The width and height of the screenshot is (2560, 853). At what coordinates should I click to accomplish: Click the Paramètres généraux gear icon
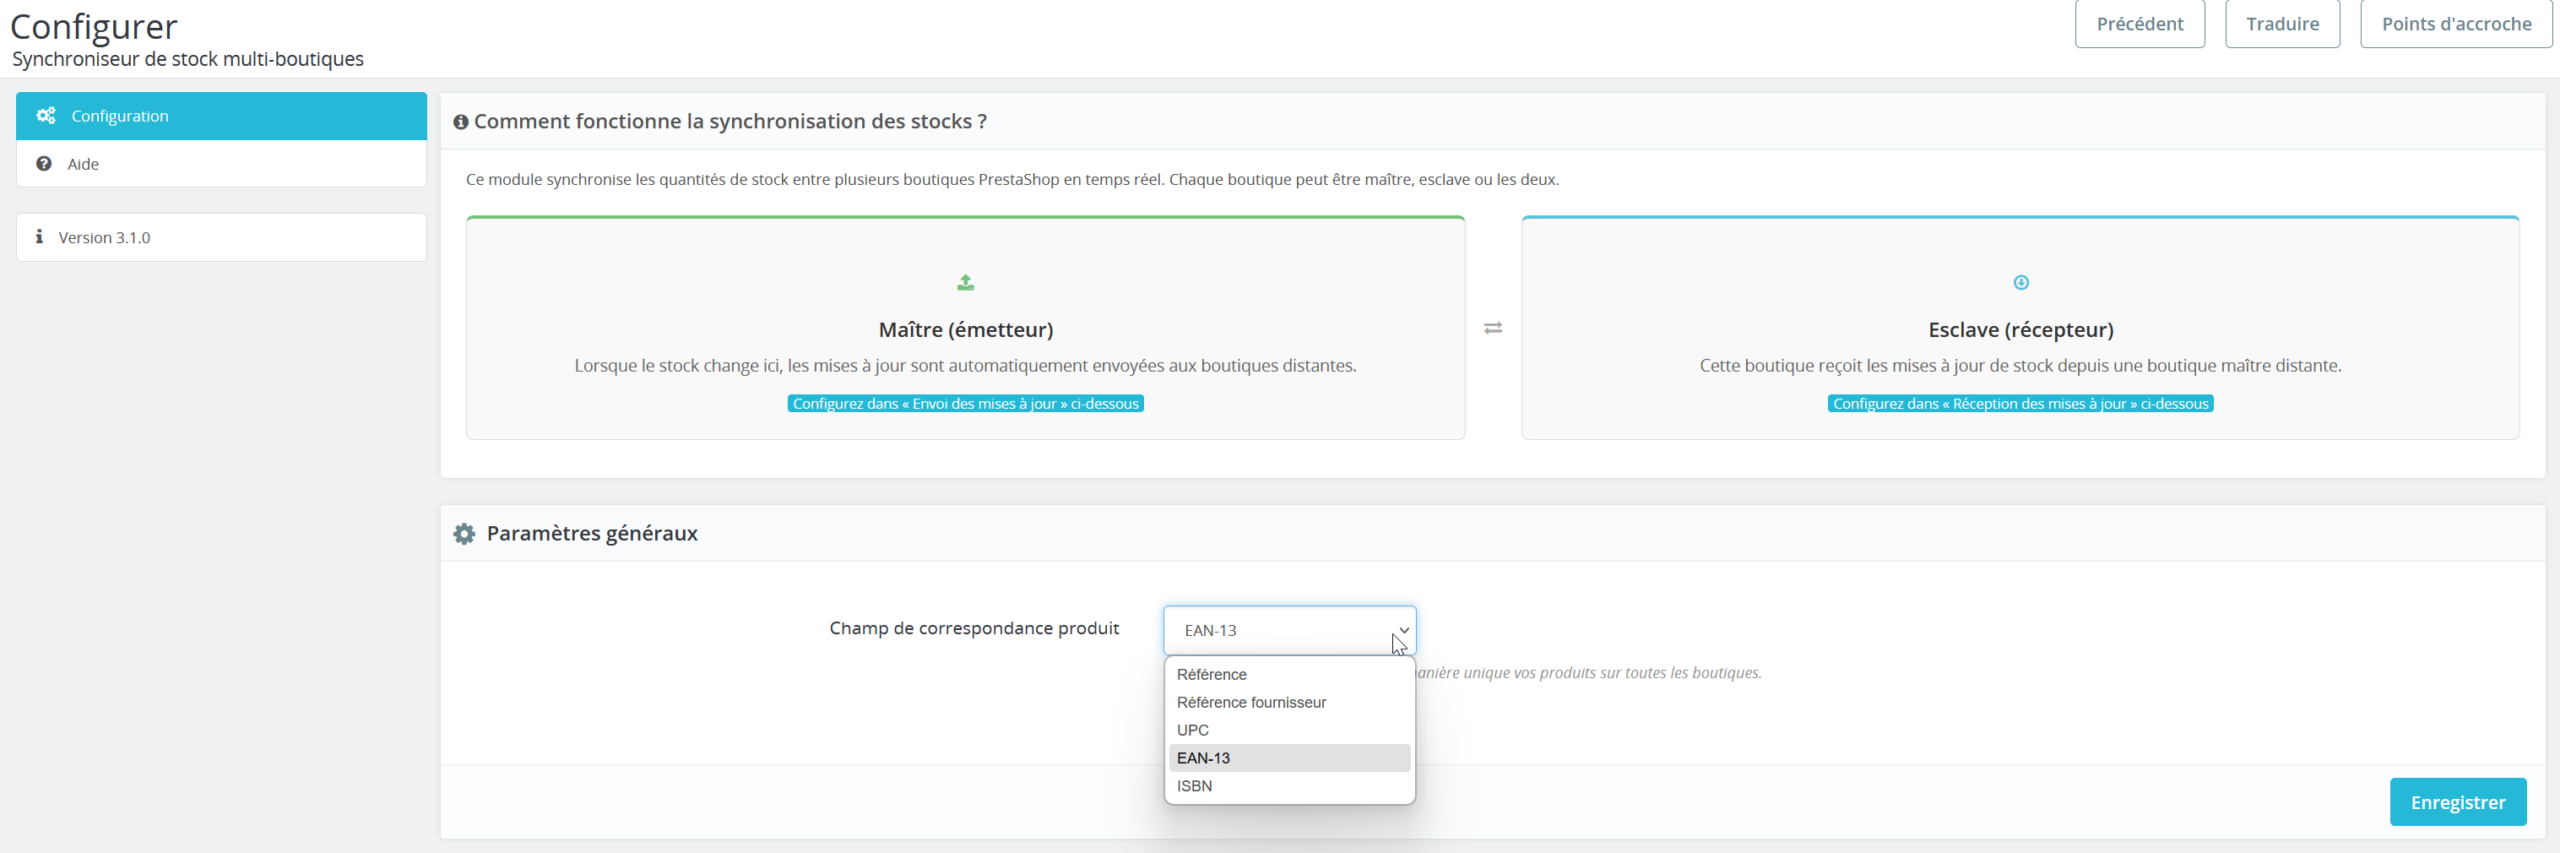pyautogui.click(x=464, y=534)
